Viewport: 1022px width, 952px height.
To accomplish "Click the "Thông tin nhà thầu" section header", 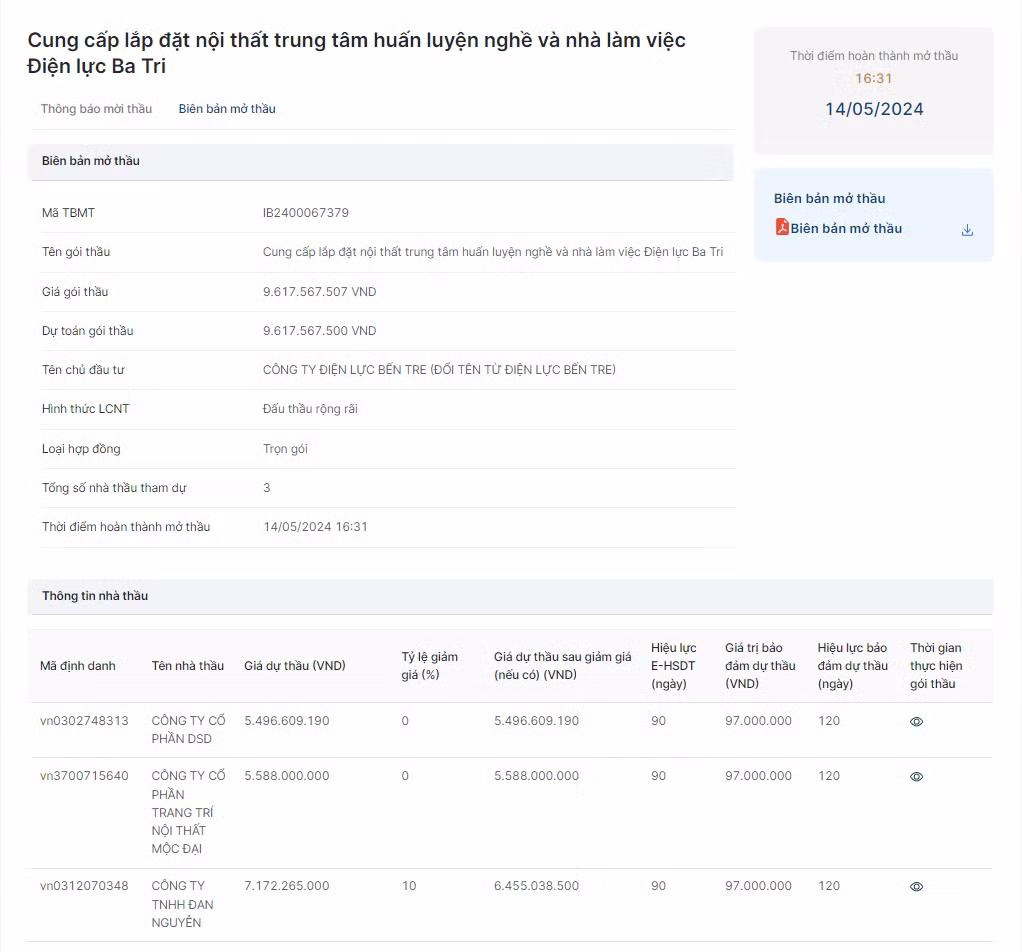I will coord(95,596).
